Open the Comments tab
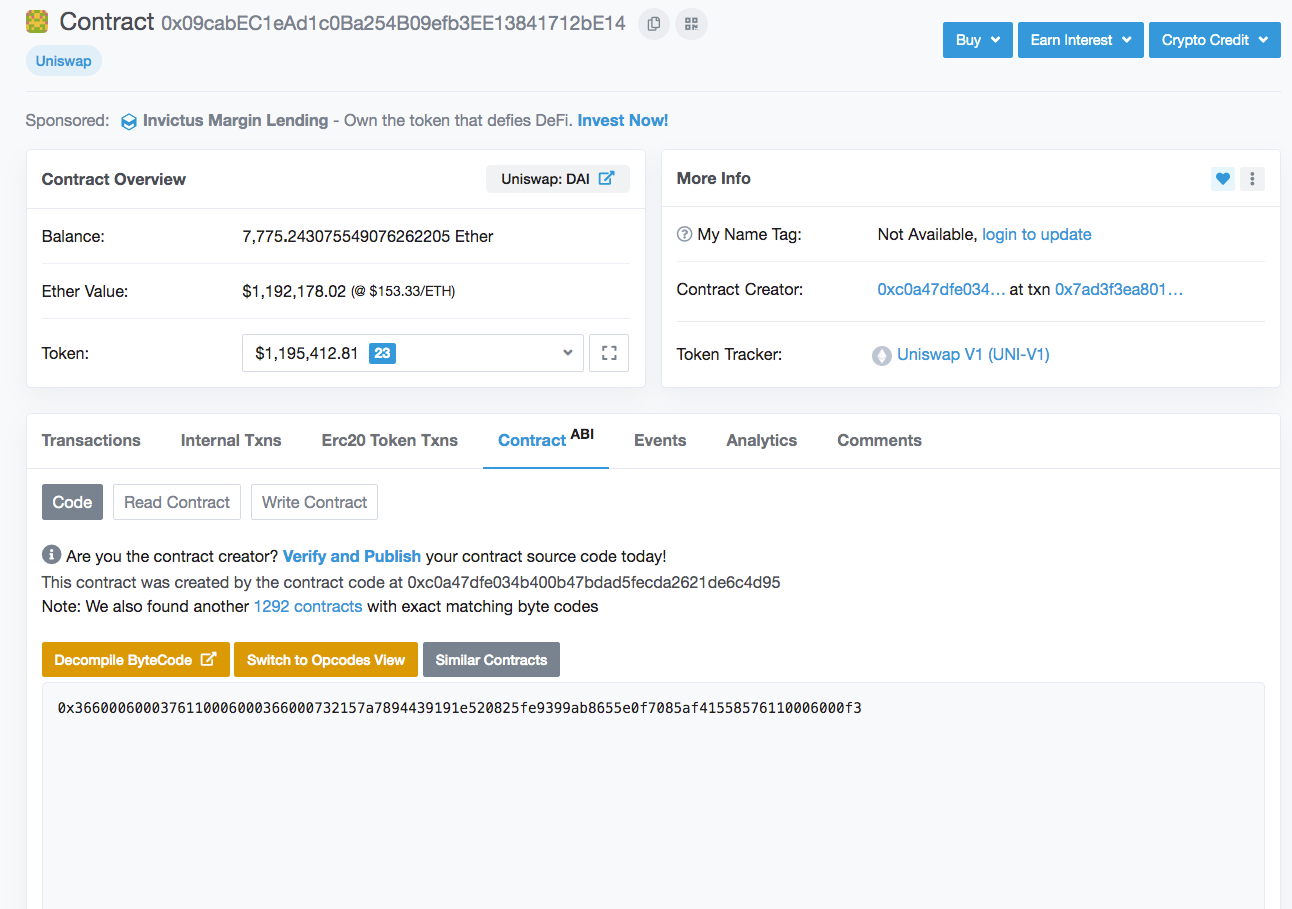The width and height of the screenshot is (1292, 909). point(880,440)
